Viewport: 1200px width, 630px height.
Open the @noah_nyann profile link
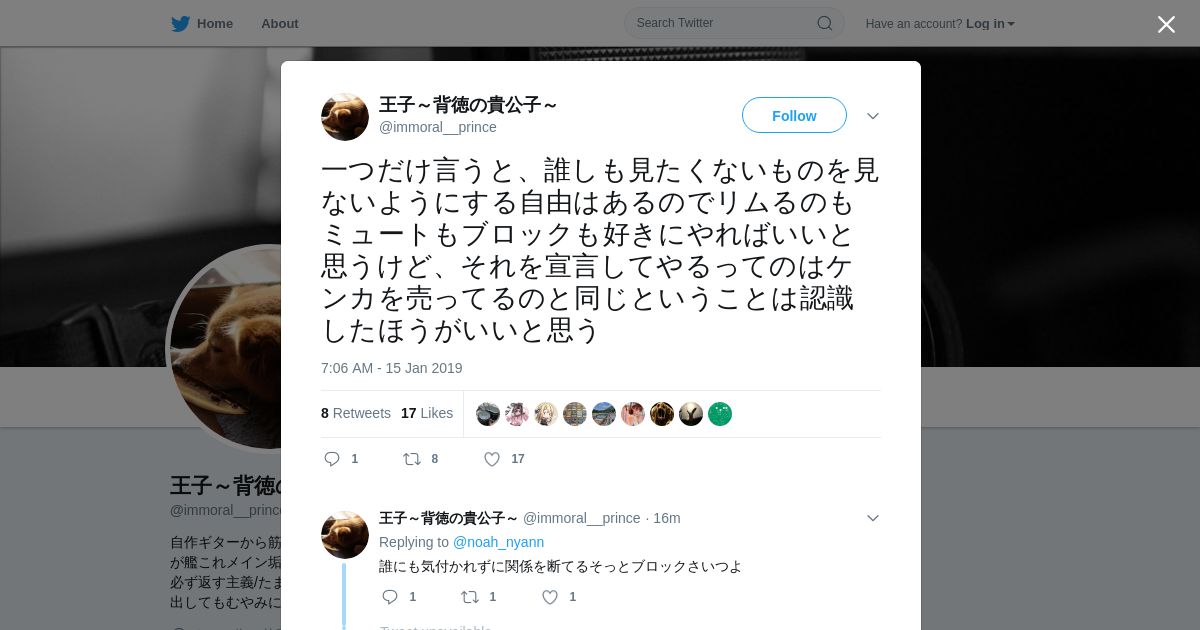pyautogui.click(x=498, y=542)
